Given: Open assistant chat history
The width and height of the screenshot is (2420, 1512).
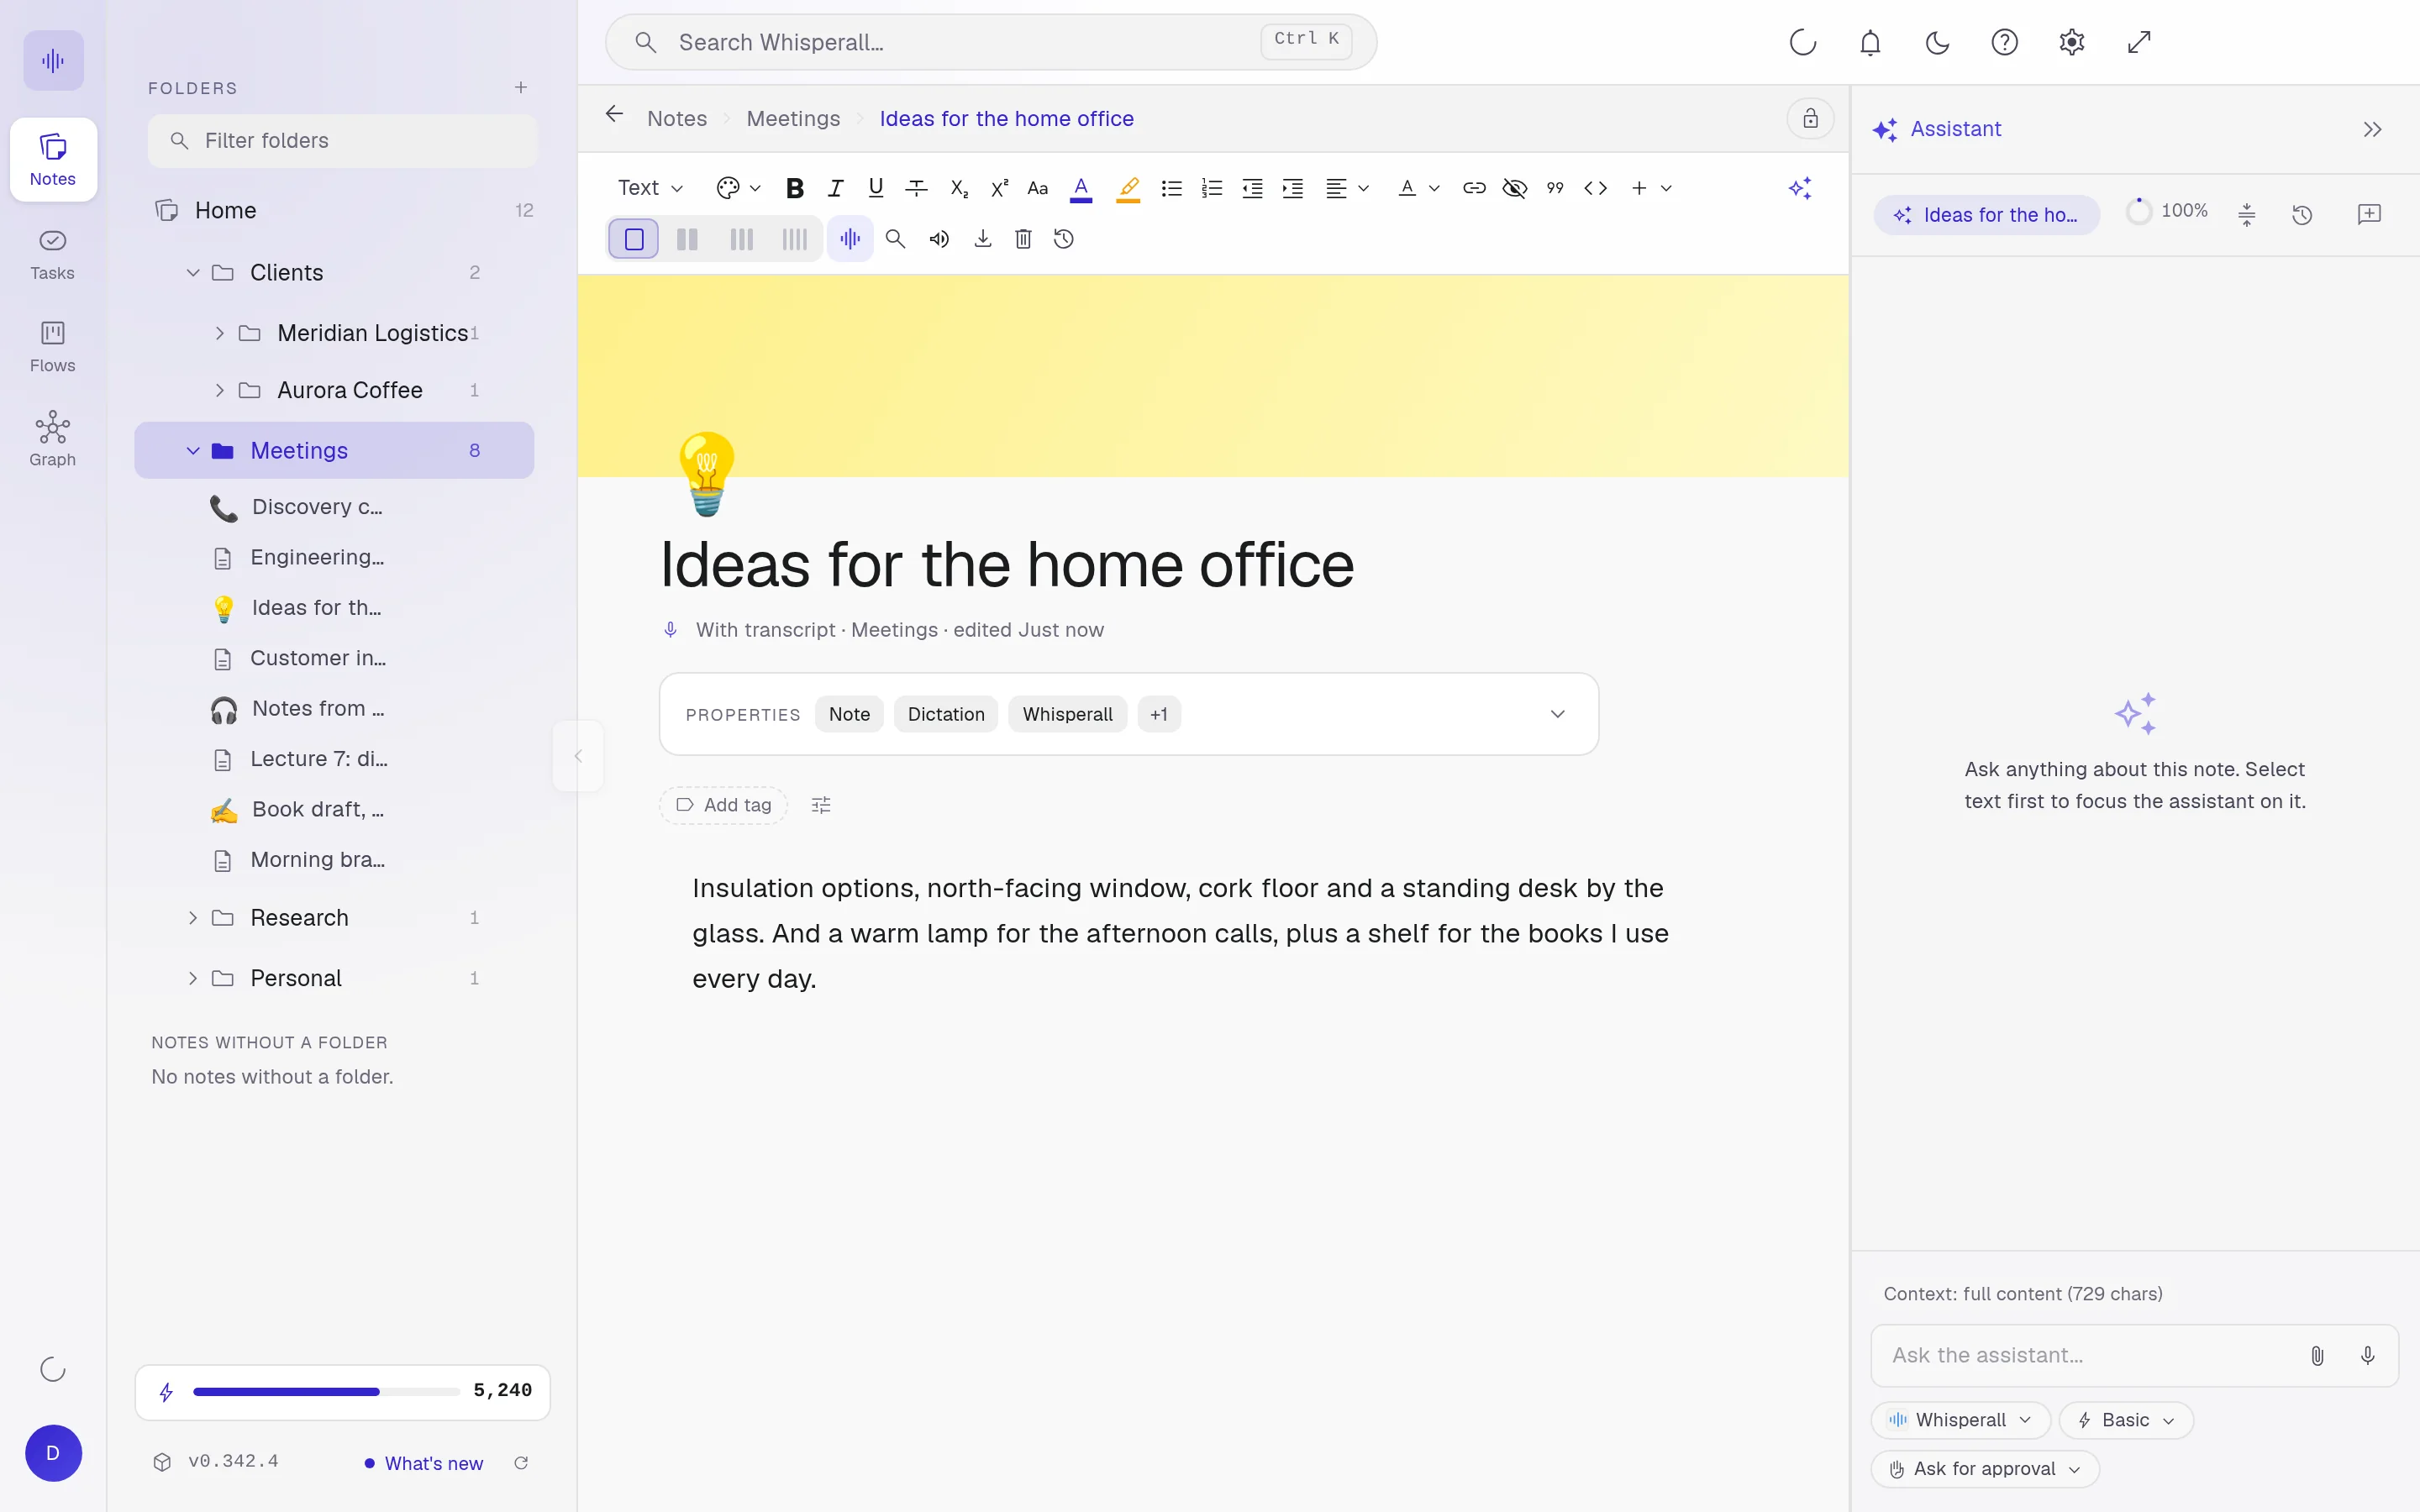Looking at the screenshot, I should 2302,214.
